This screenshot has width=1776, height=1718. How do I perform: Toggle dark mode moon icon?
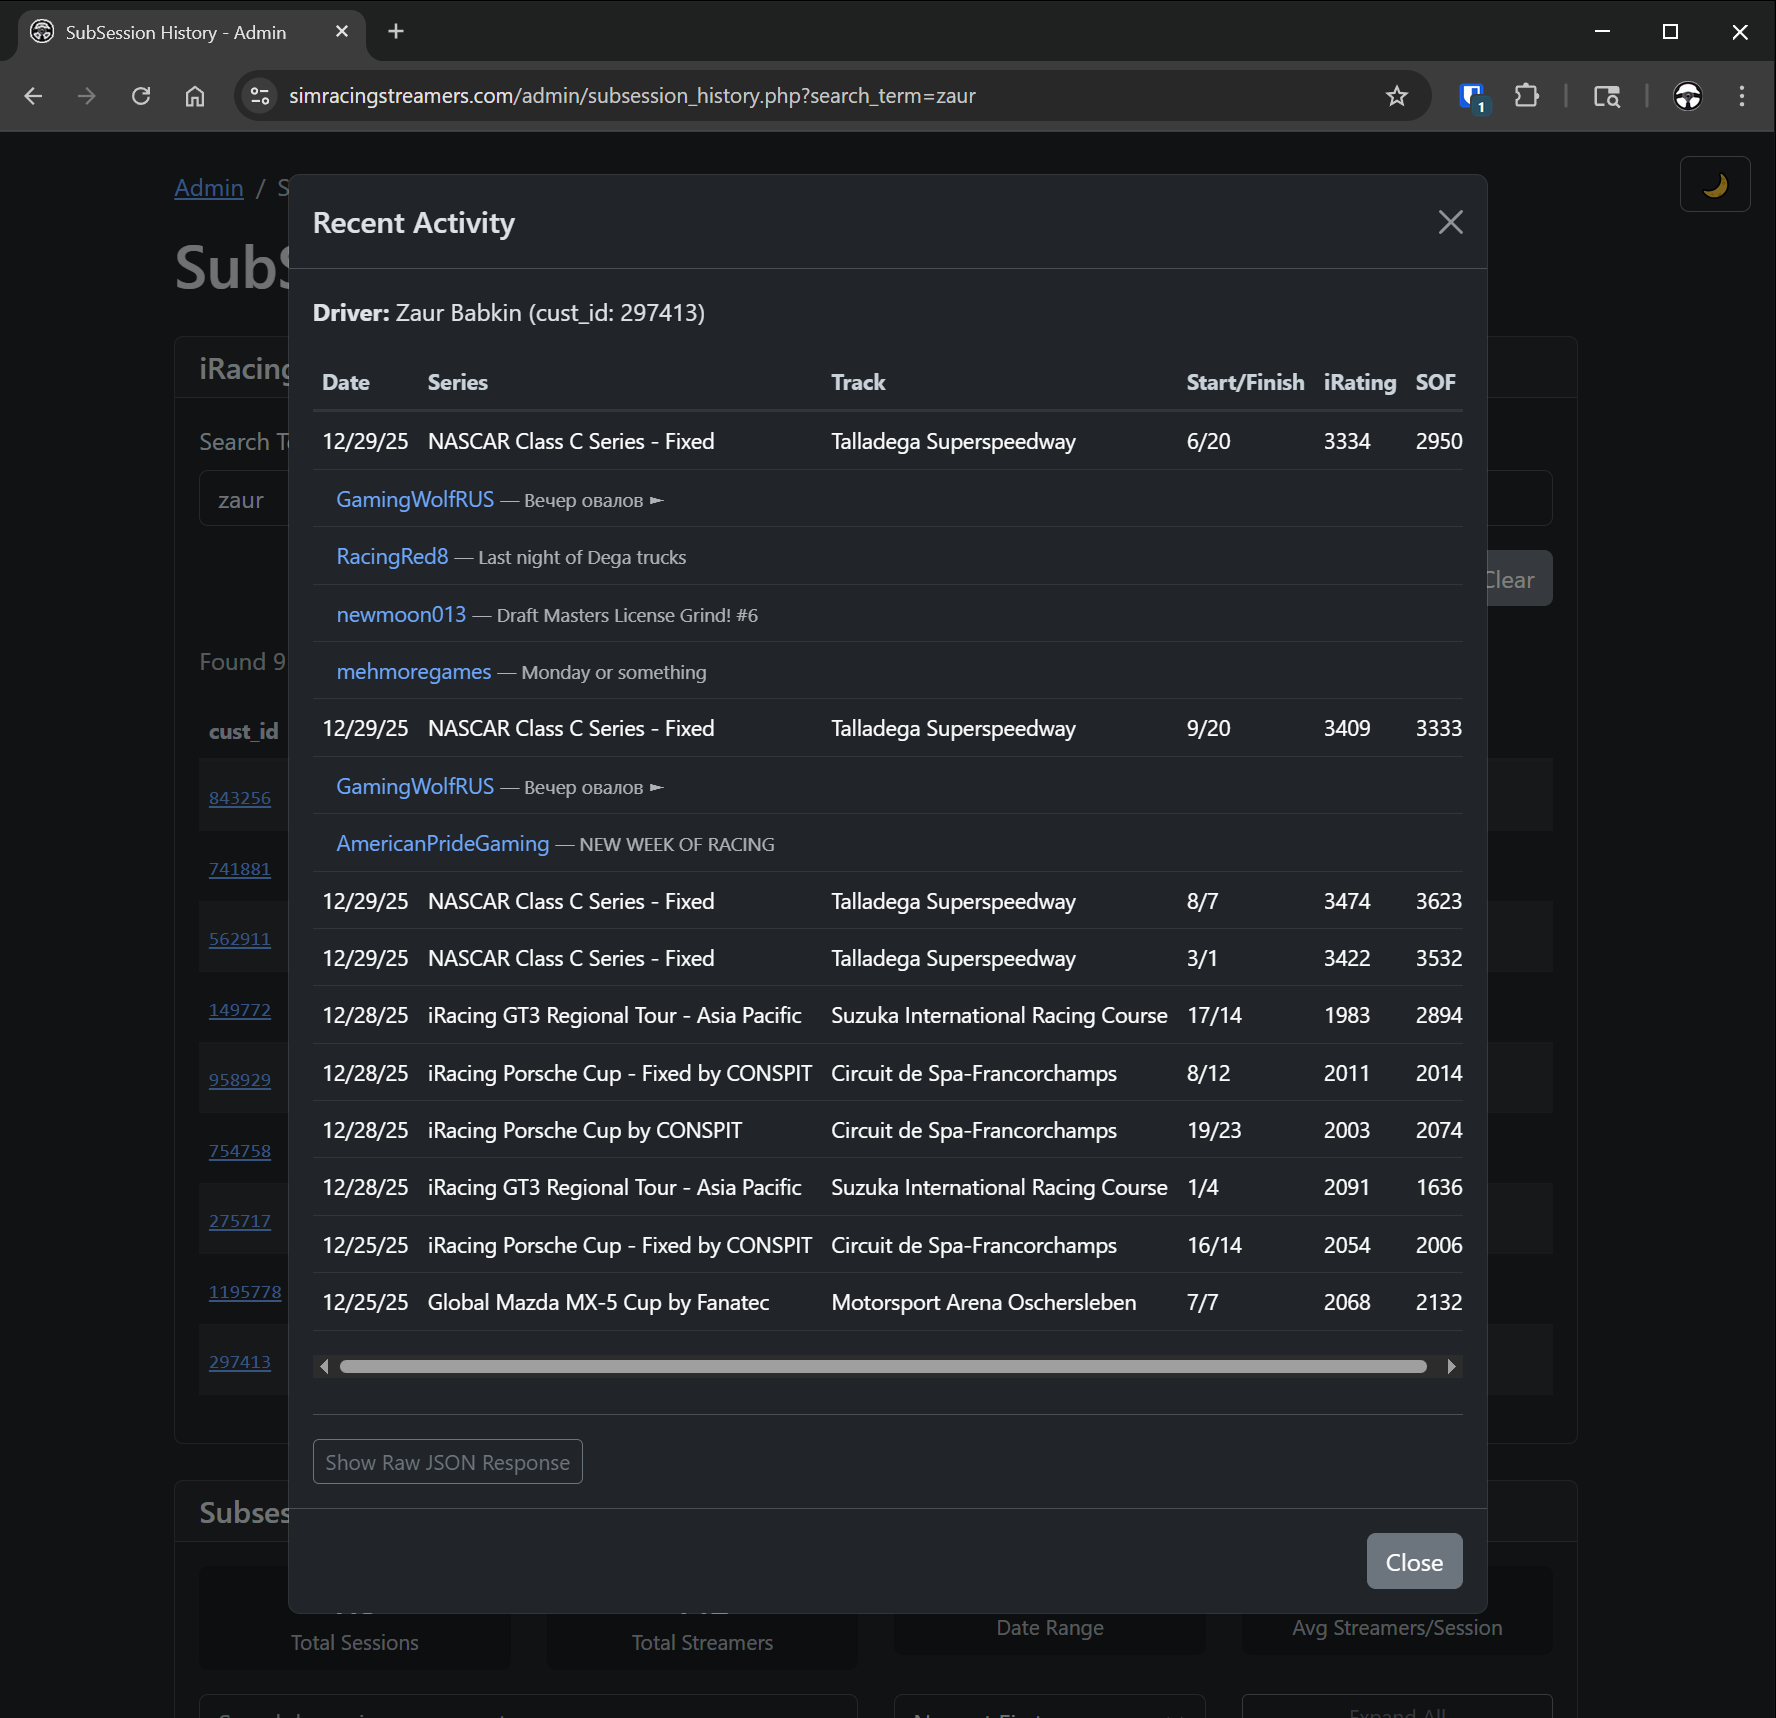click(x=1714, y=185)
